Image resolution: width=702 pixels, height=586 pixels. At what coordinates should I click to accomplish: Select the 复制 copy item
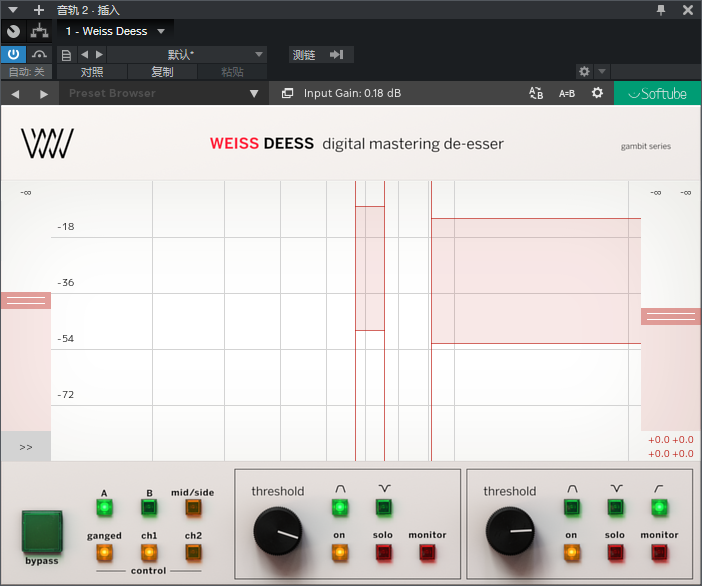(x=162, y=72)
